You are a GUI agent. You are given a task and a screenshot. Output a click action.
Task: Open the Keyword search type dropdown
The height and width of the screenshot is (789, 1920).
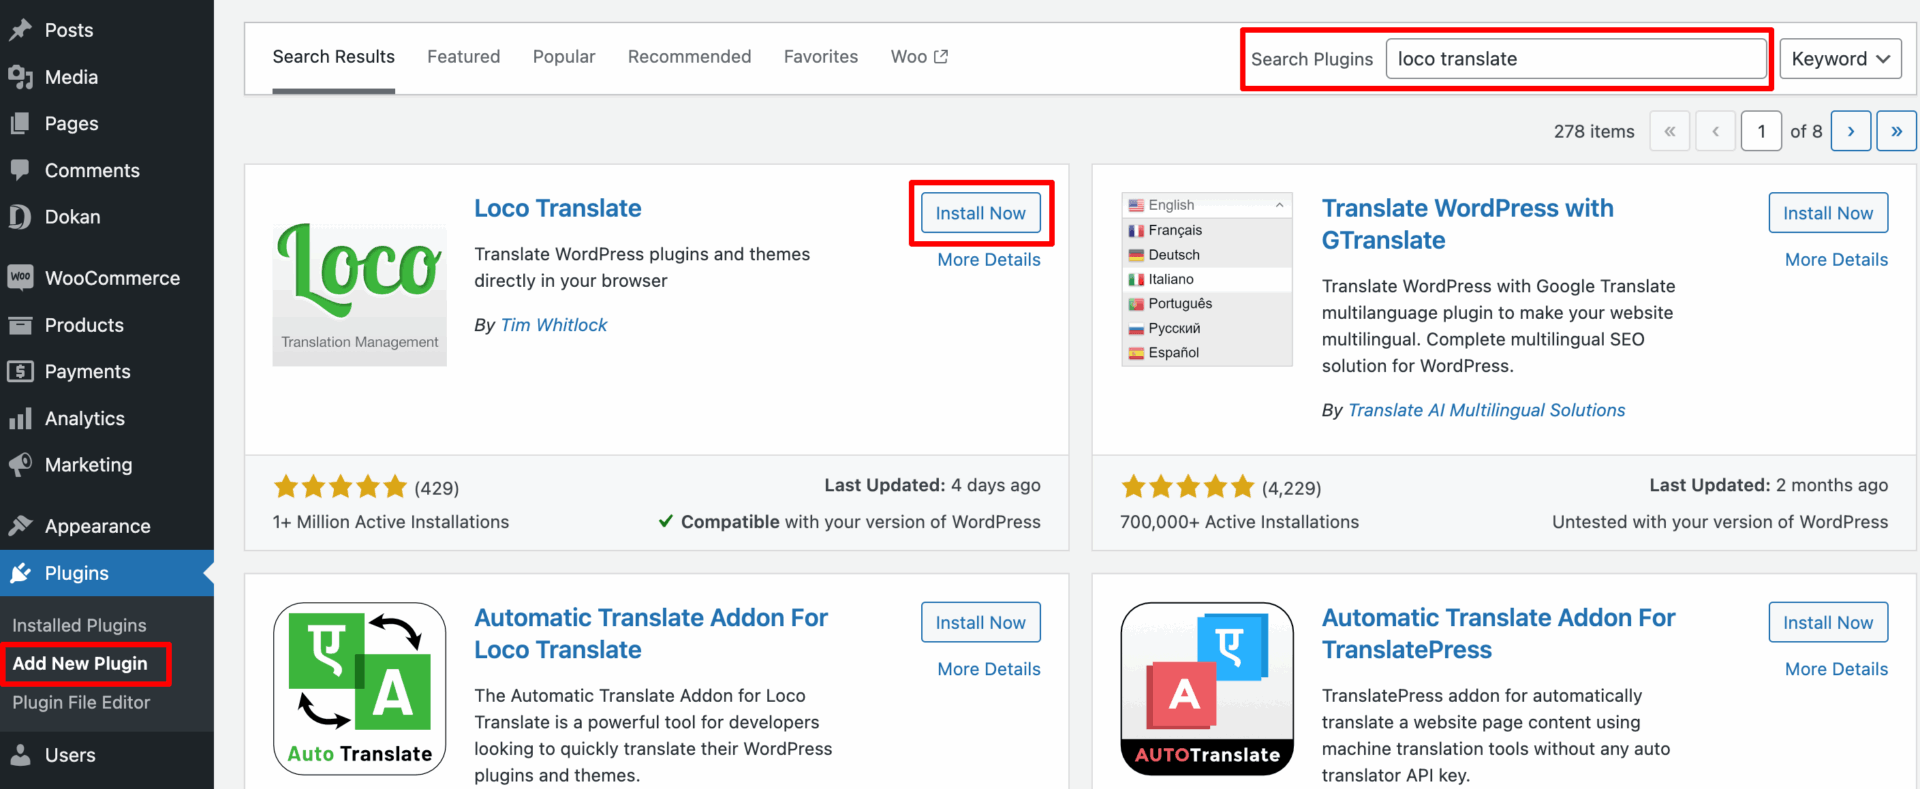(1841, 59)
